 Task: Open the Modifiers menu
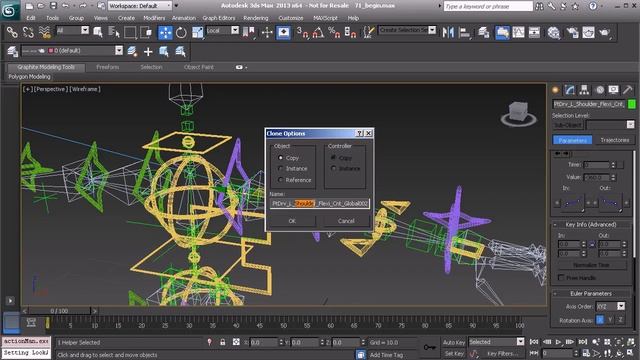(154, 18)
